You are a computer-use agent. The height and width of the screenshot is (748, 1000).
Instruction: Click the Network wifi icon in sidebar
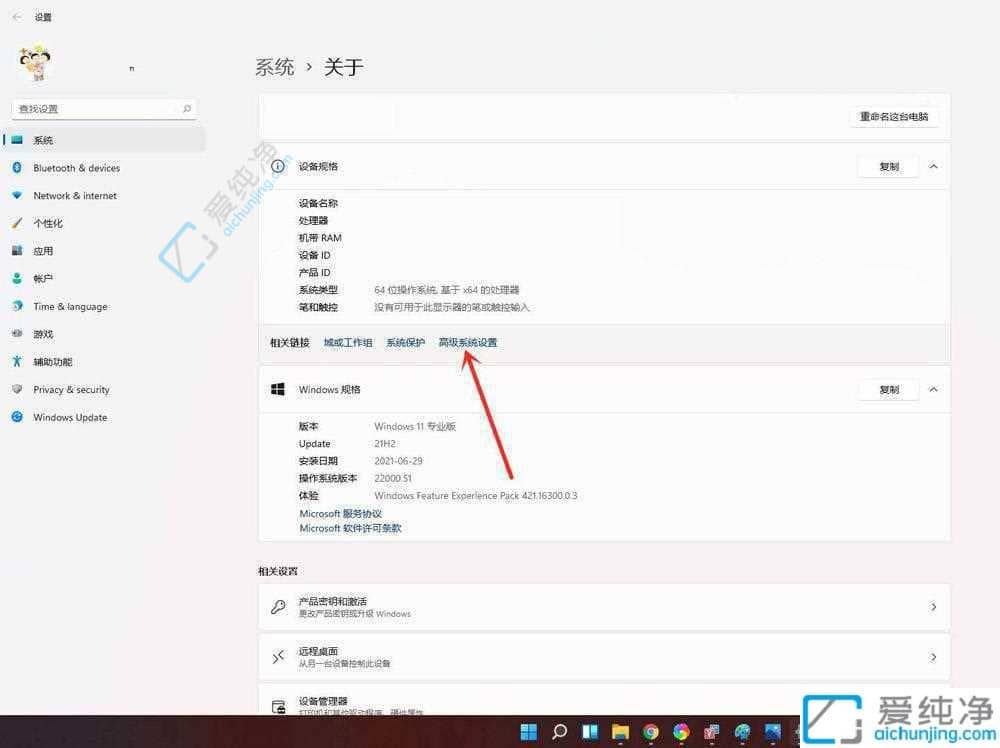(17, 195)
